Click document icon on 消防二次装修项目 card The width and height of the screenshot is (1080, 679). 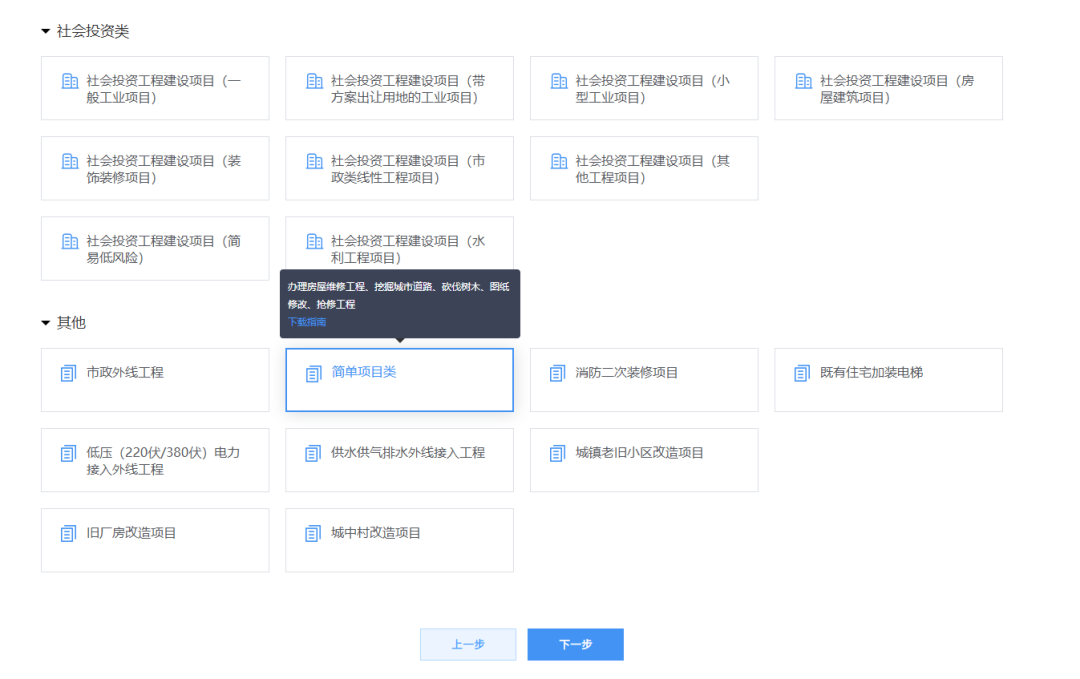click(x=558, y=373)
